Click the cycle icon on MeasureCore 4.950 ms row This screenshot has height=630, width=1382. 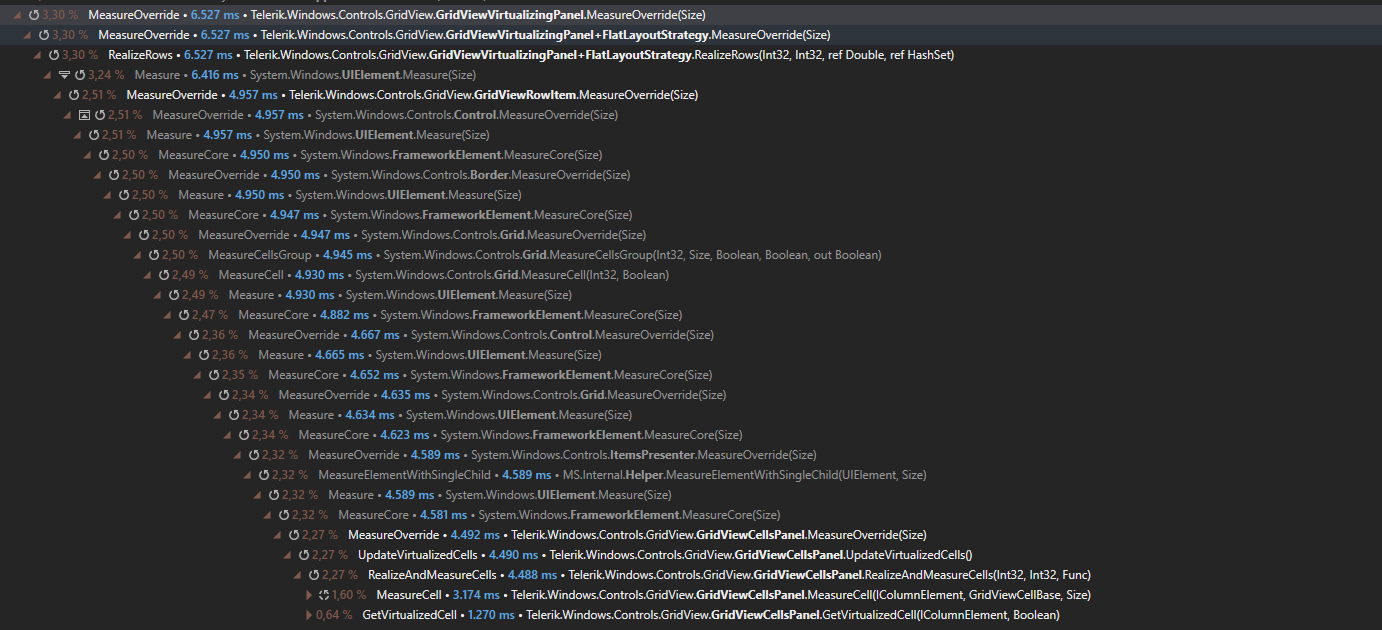(104, 155)
